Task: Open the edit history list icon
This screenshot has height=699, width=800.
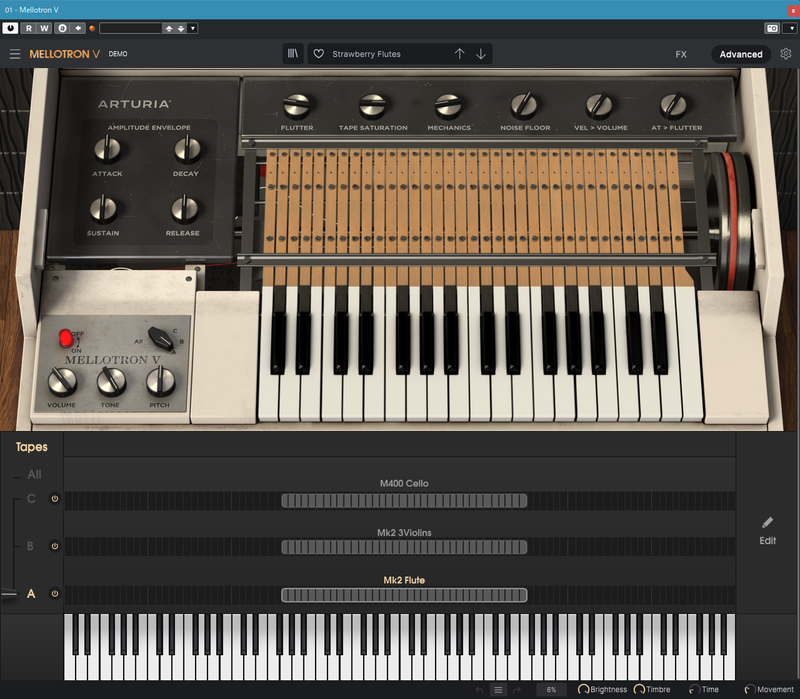Action: 498,690
